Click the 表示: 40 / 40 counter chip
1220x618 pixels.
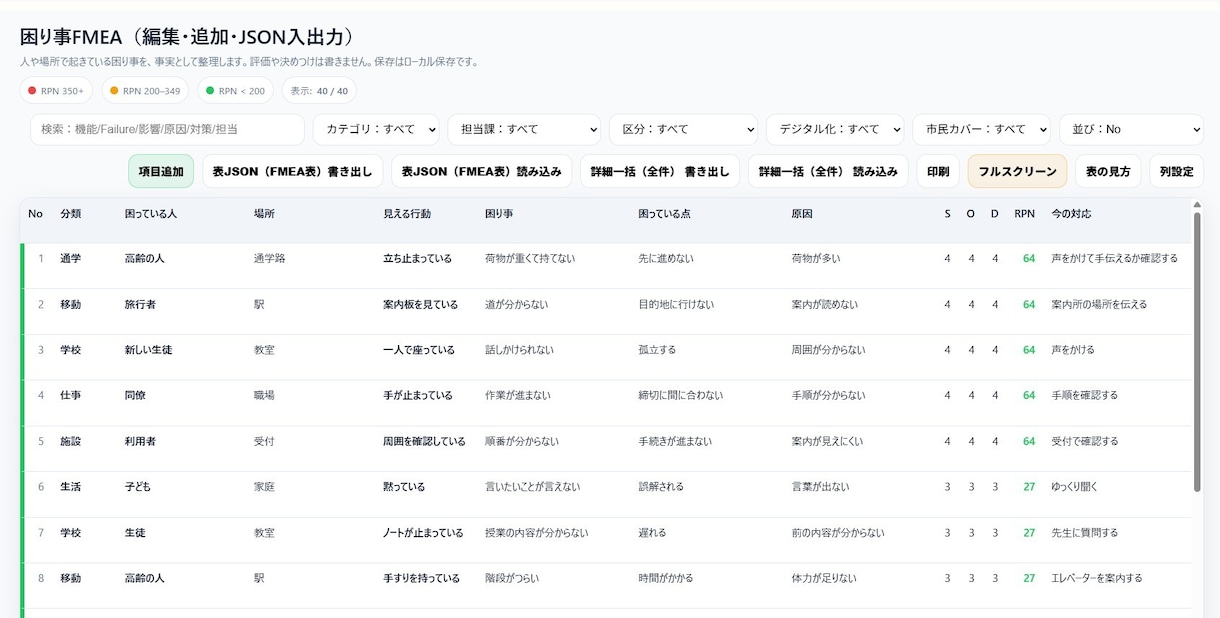[x=319, y=91]
